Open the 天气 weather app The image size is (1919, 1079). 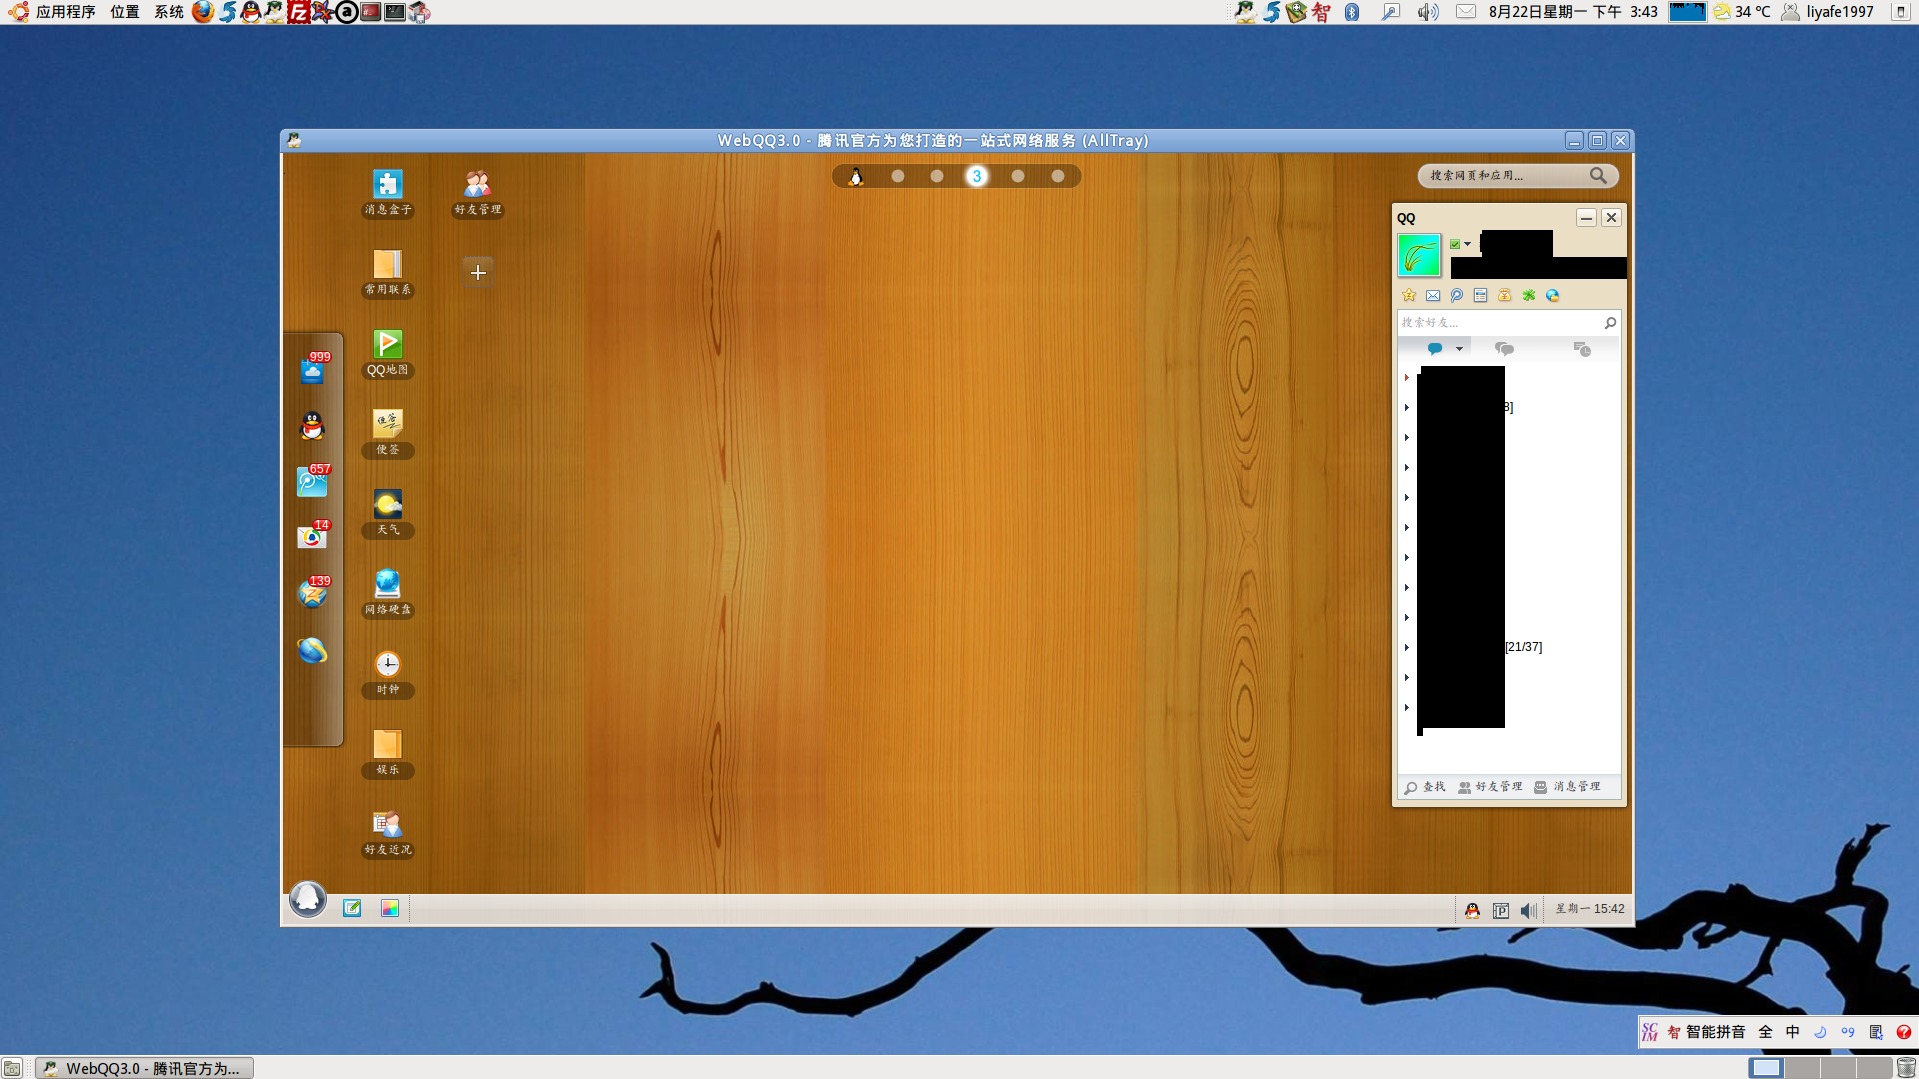[388, 512]
